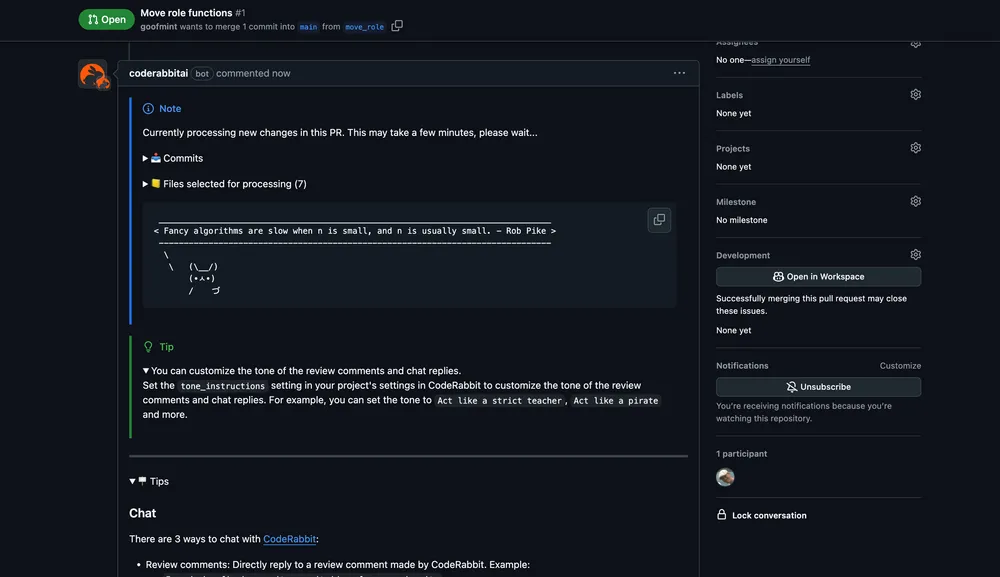This screenshot has height=577, width=1000.
Task: Open the Projects settings gear
Action: (915, 148)
